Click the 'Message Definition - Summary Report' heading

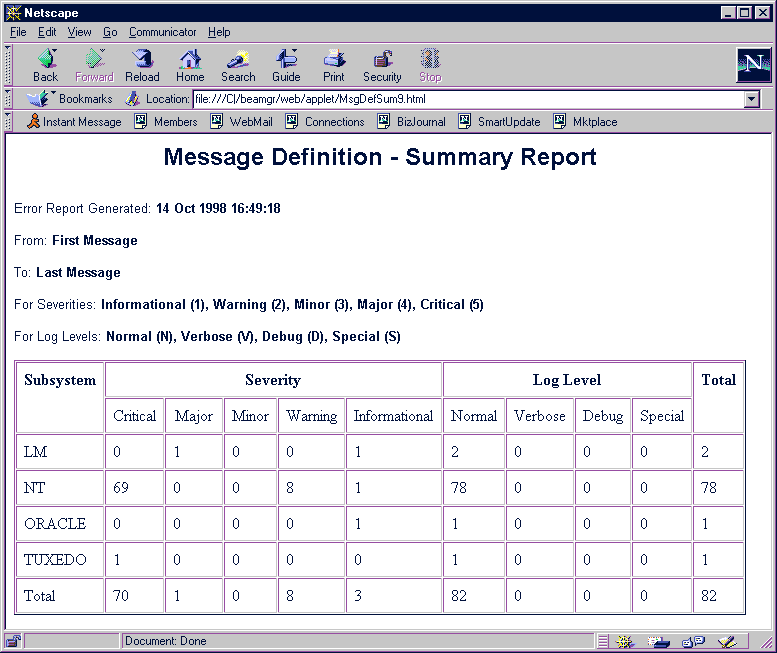(380, 158)
